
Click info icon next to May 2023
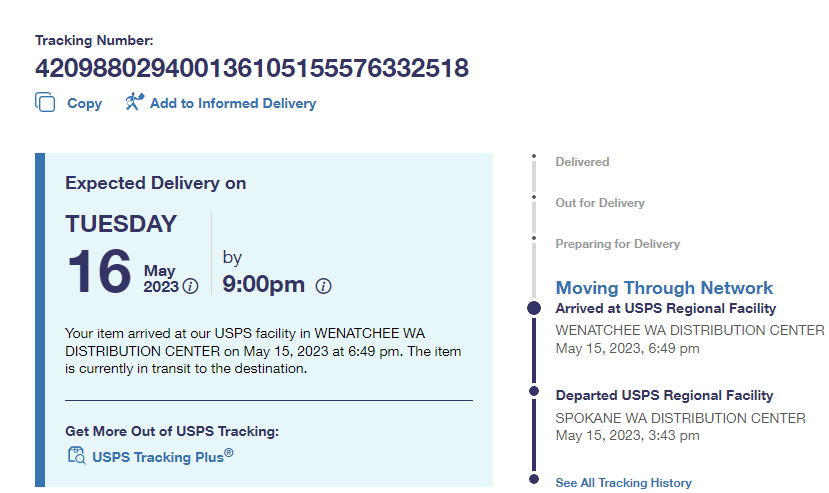pyautogui.click(x=190, y=287)
